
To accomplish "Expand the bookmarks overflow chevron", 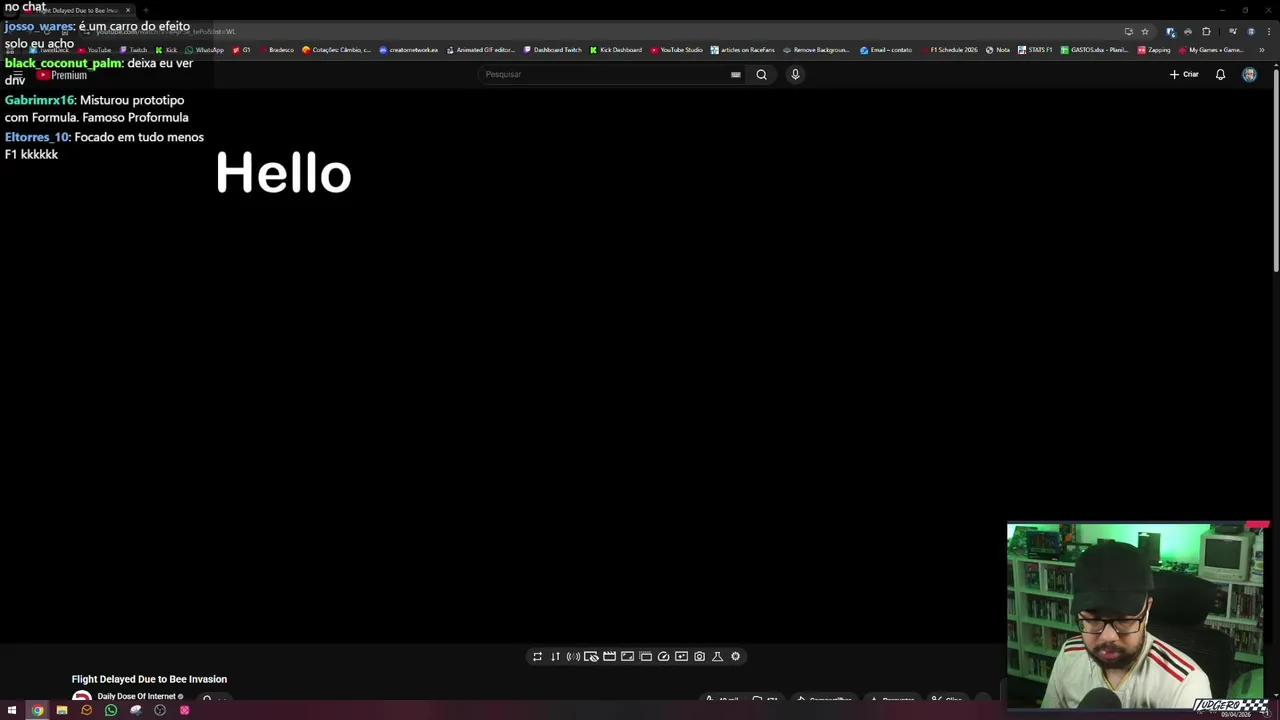I will click(1262, 50).
